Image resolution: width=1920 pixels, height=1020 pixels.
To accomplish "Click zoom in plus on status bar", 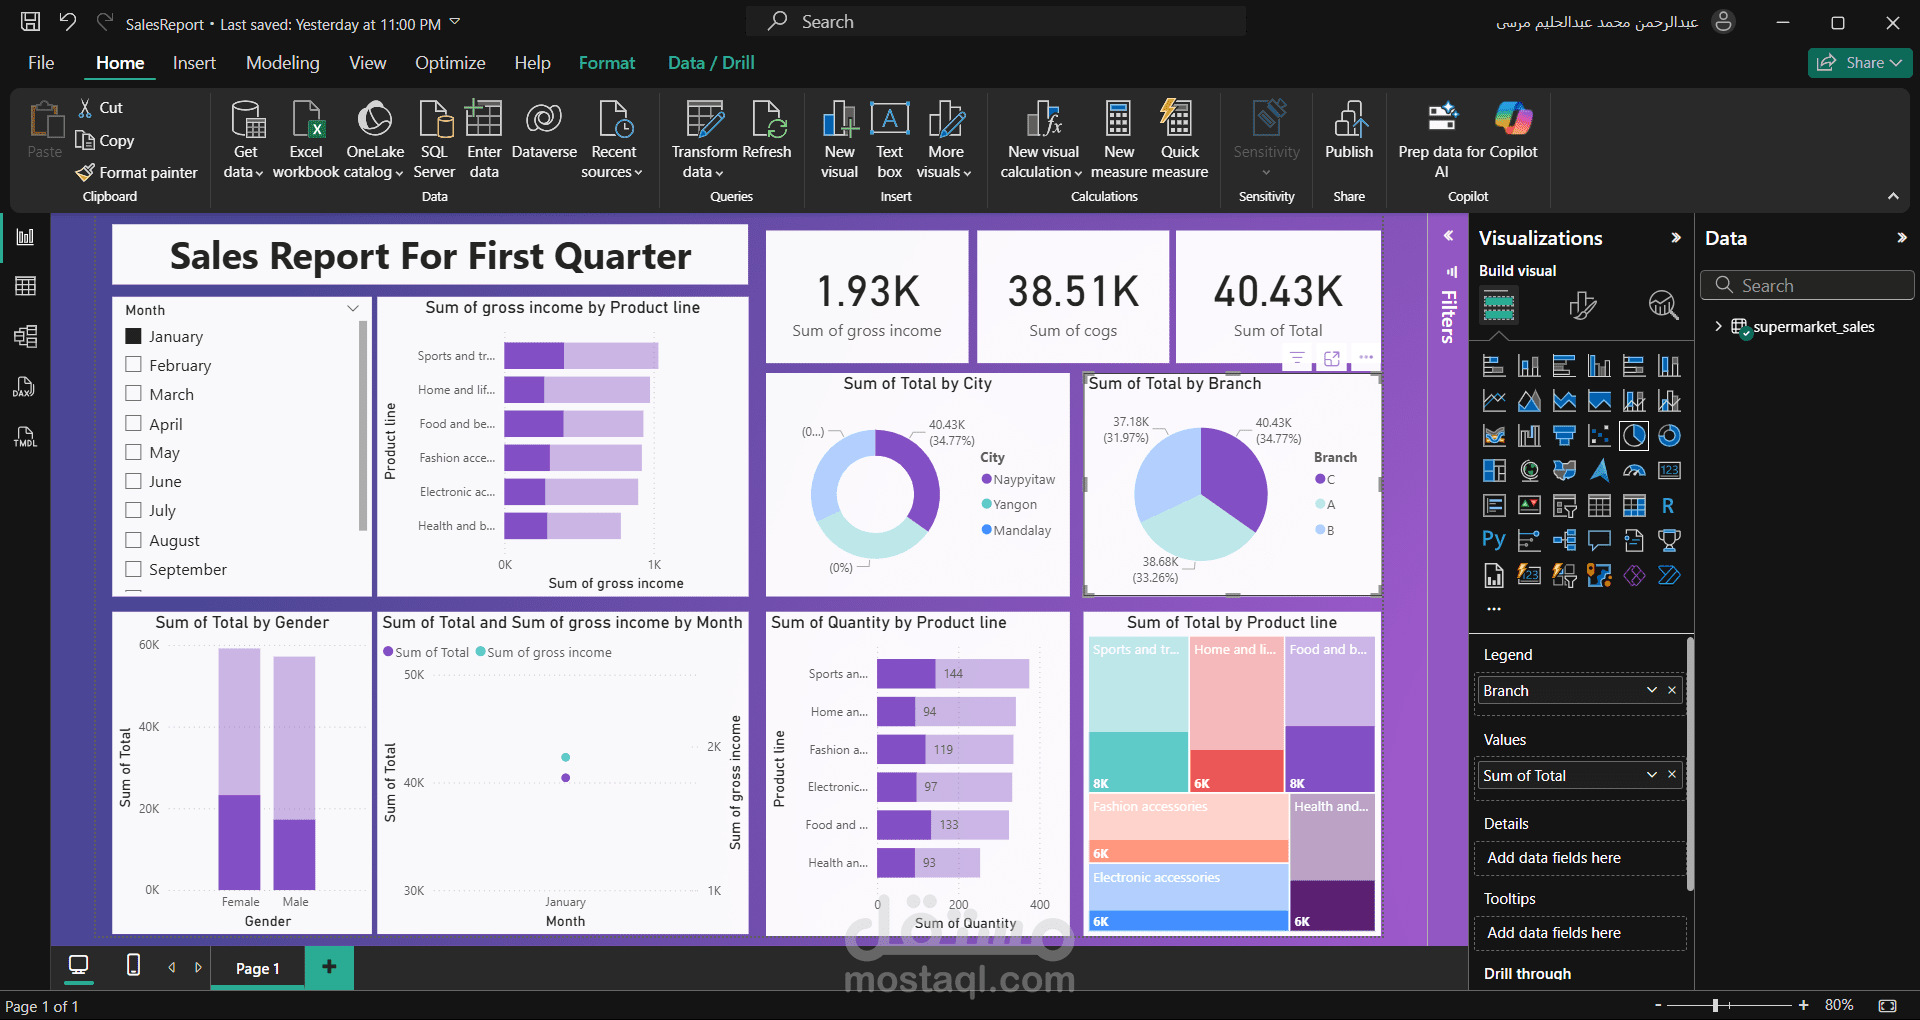I will pyautogui.click(x=1803, y=1005).
